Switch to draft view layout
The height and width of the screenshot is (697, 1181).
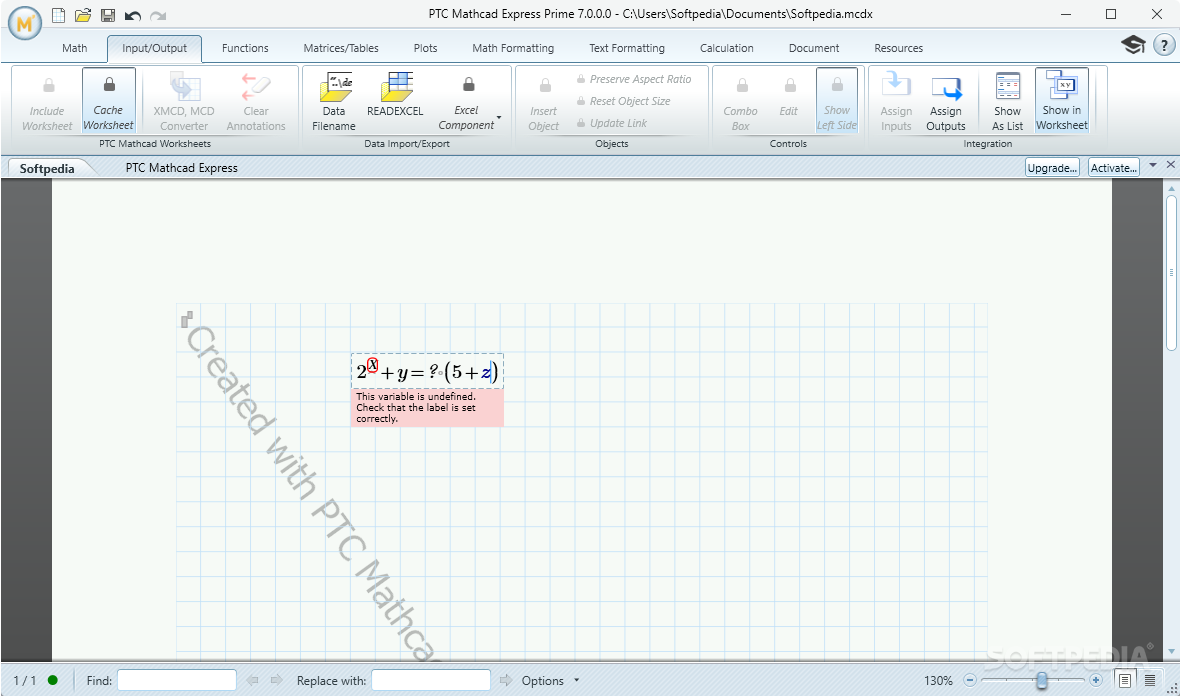(1150, 680)
